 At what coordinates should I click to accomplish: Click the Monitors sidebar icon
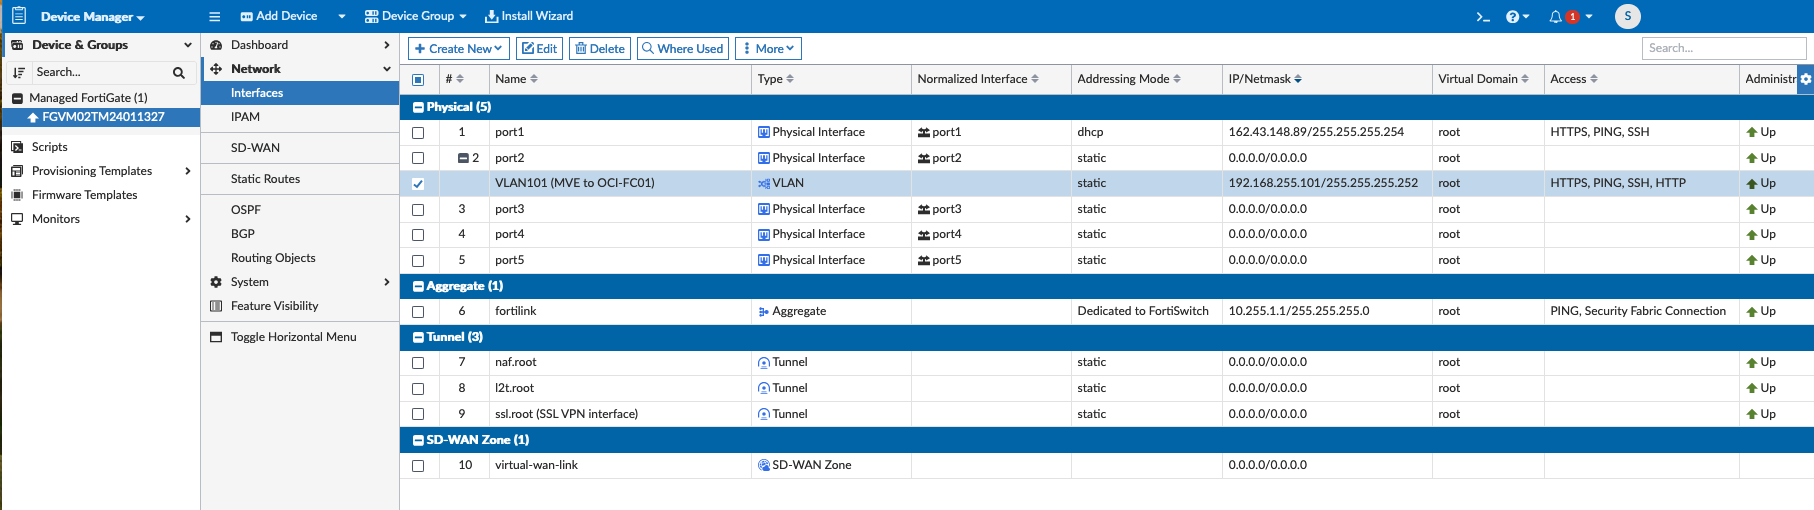(17, 219)
